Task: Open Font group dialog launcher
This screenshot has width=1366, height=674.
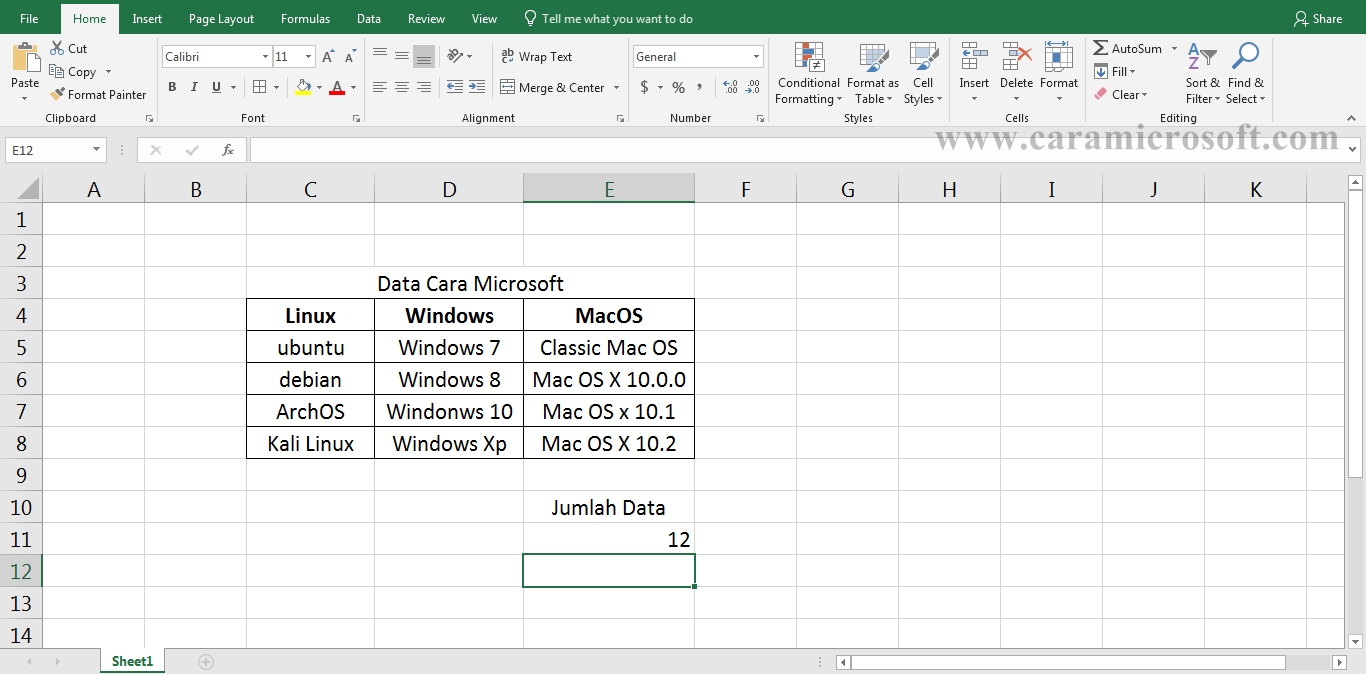Action: pos(356,118)
